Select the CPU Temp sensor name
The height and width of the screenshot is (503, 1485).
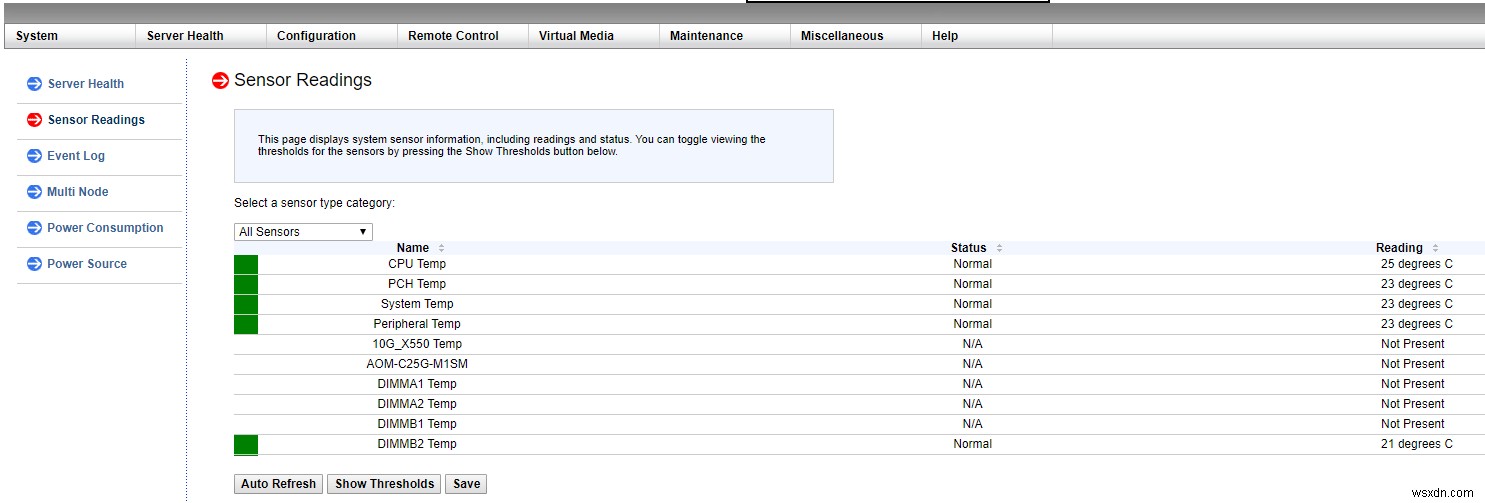(417, 264)
